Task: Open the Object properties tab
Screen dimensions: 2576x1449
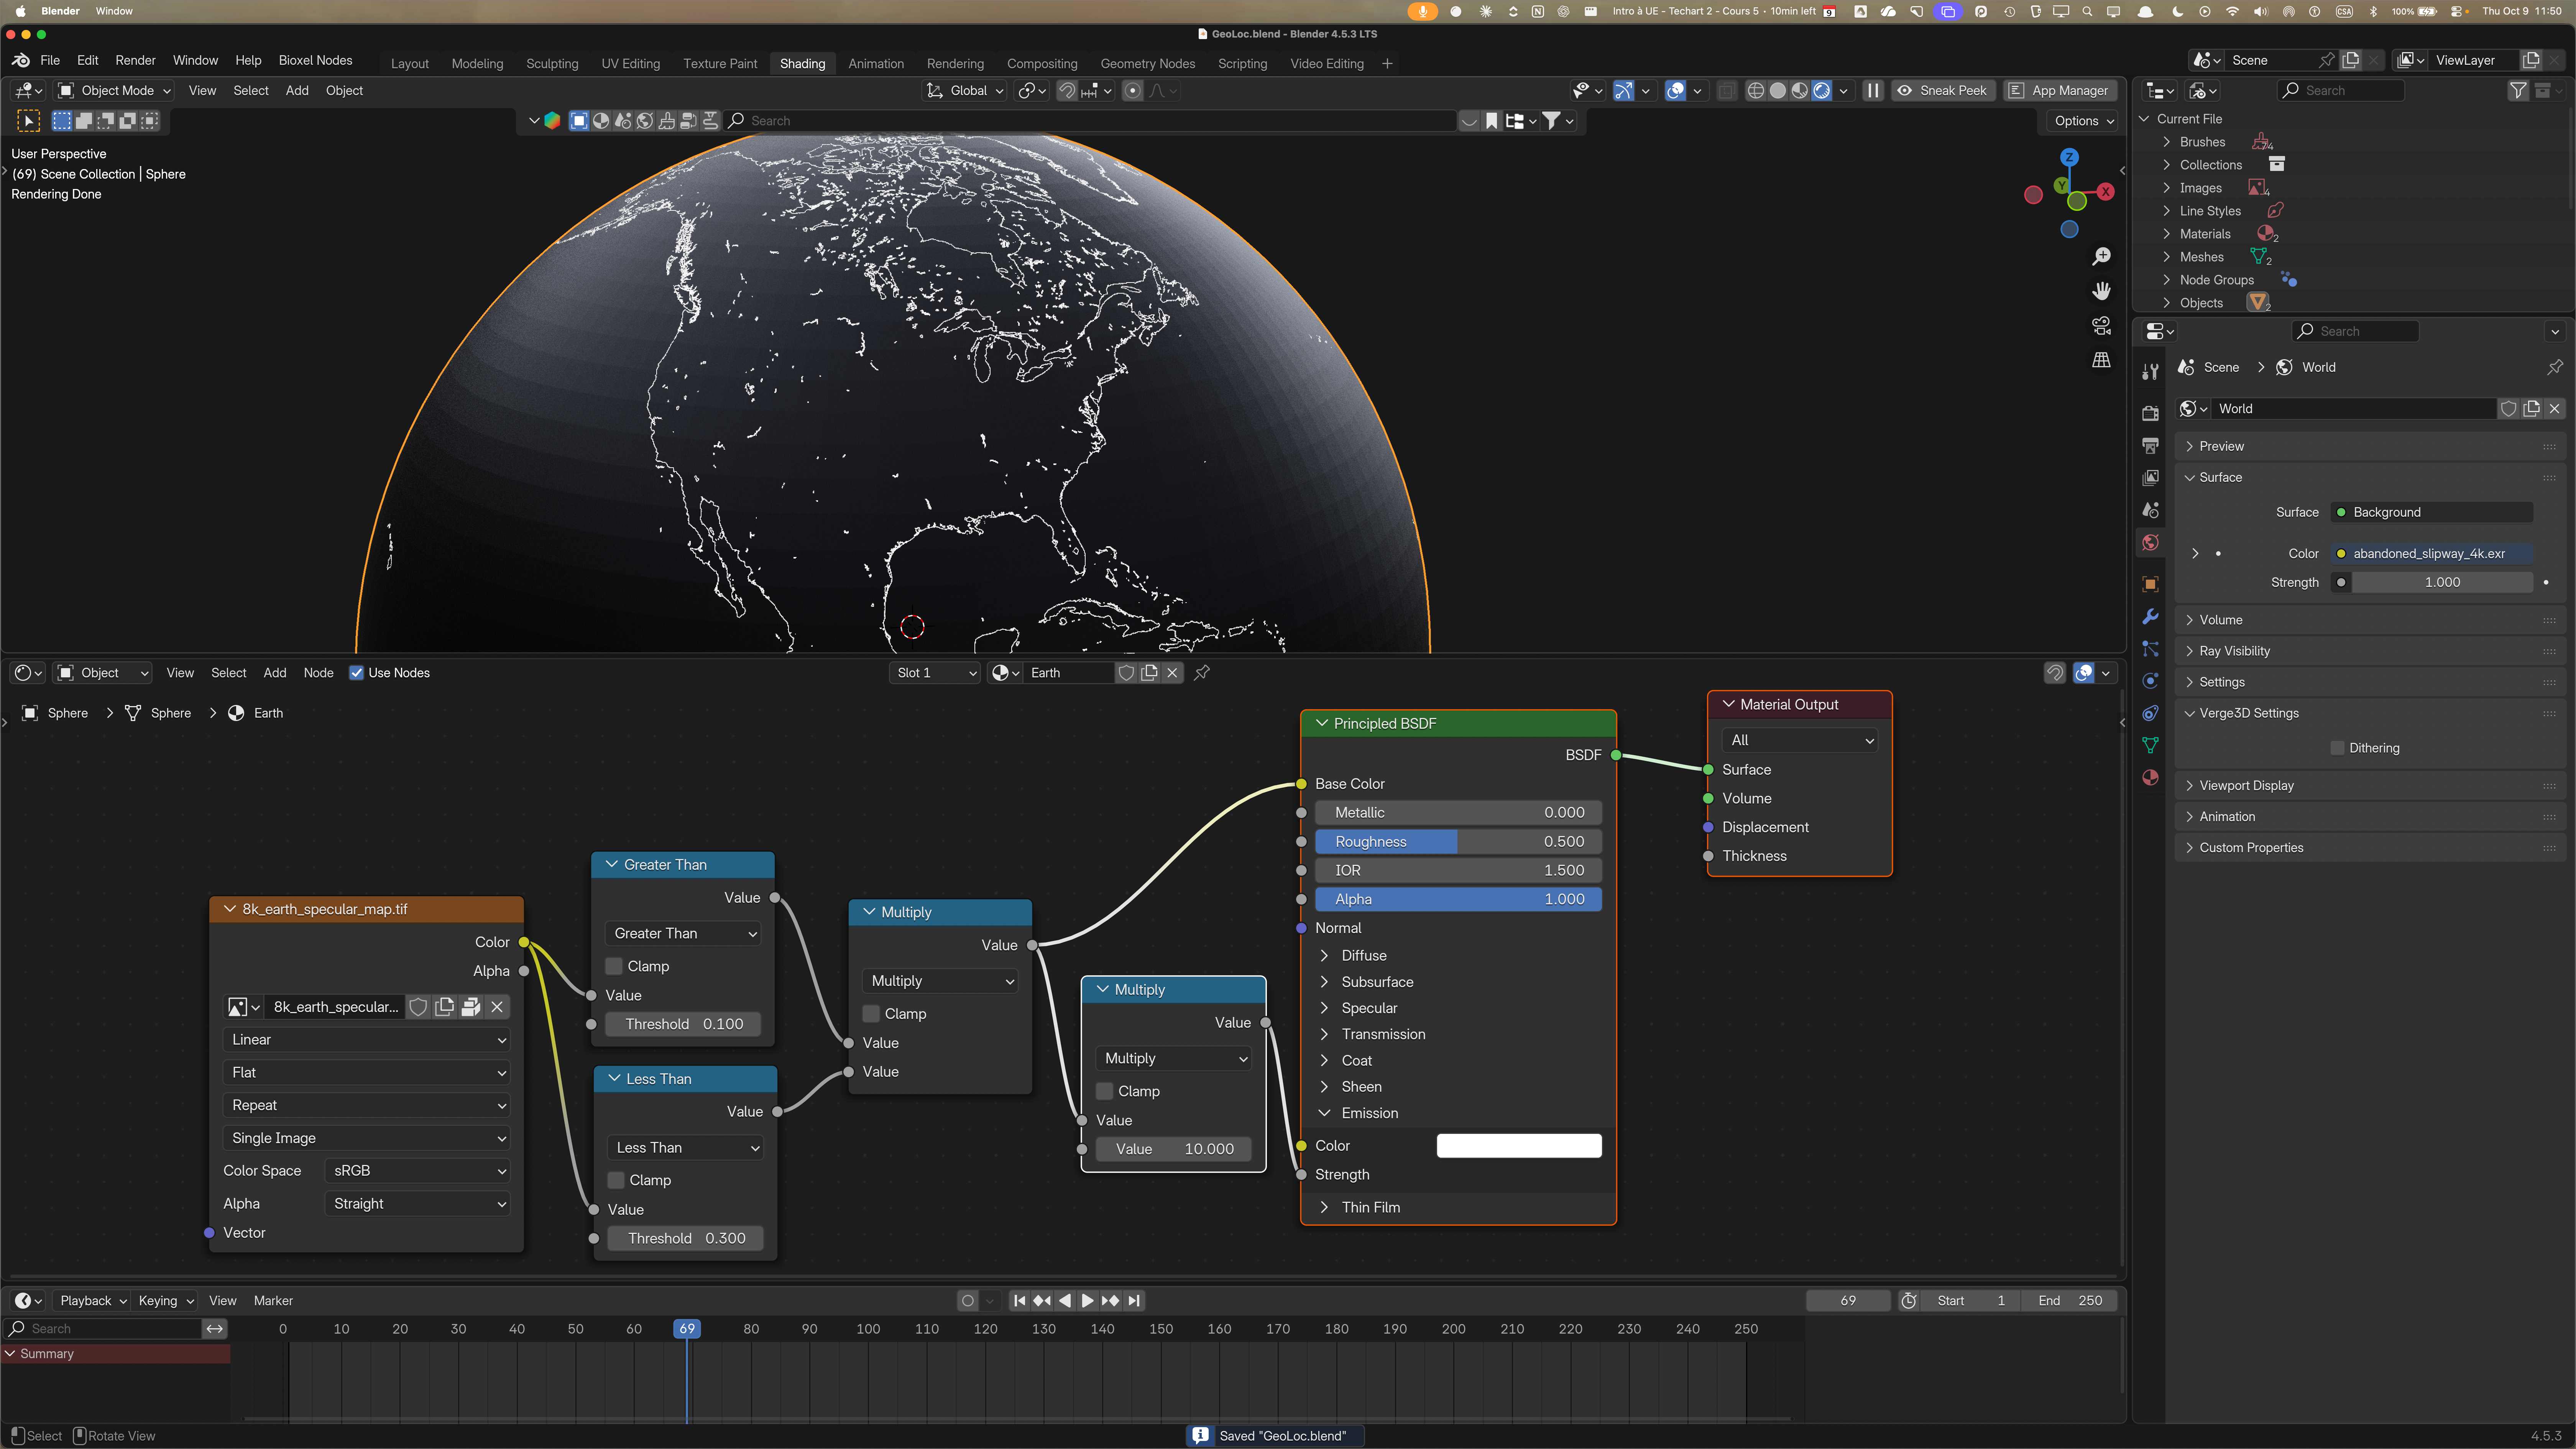Action: point(2150,584)
